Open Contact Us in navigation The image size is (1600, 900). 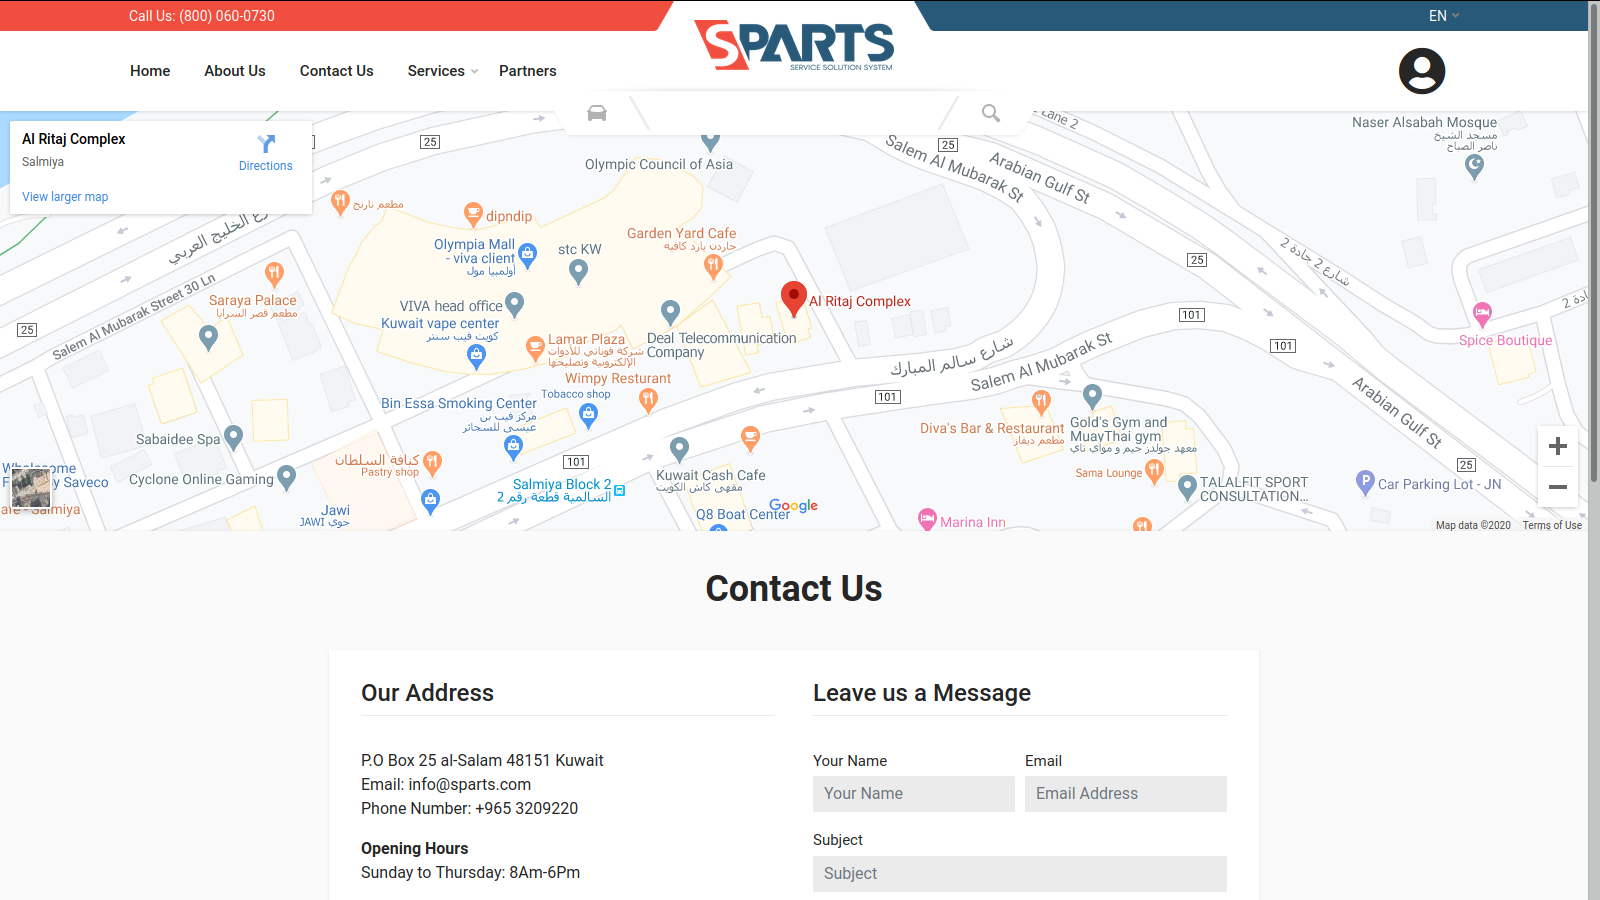(x=337, y=71)
